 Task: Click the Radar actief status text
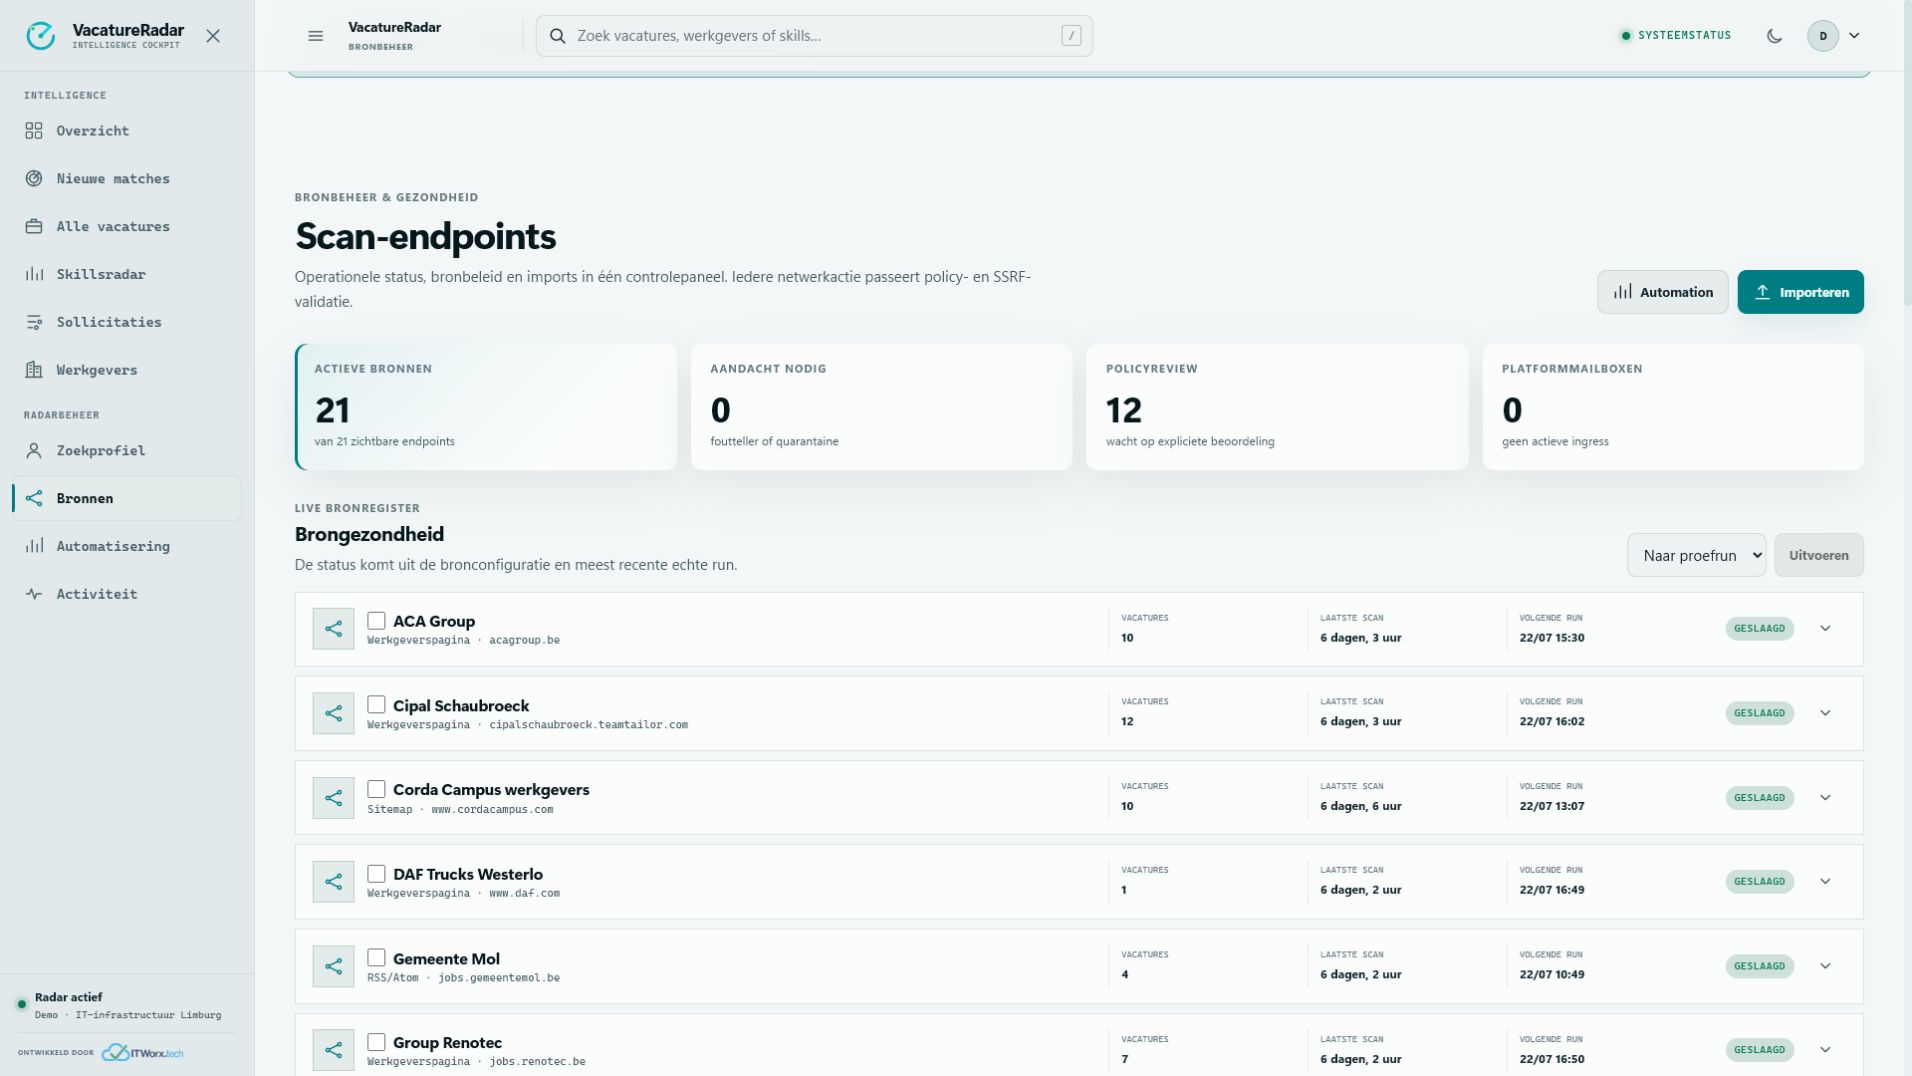(x=68, y=998)
